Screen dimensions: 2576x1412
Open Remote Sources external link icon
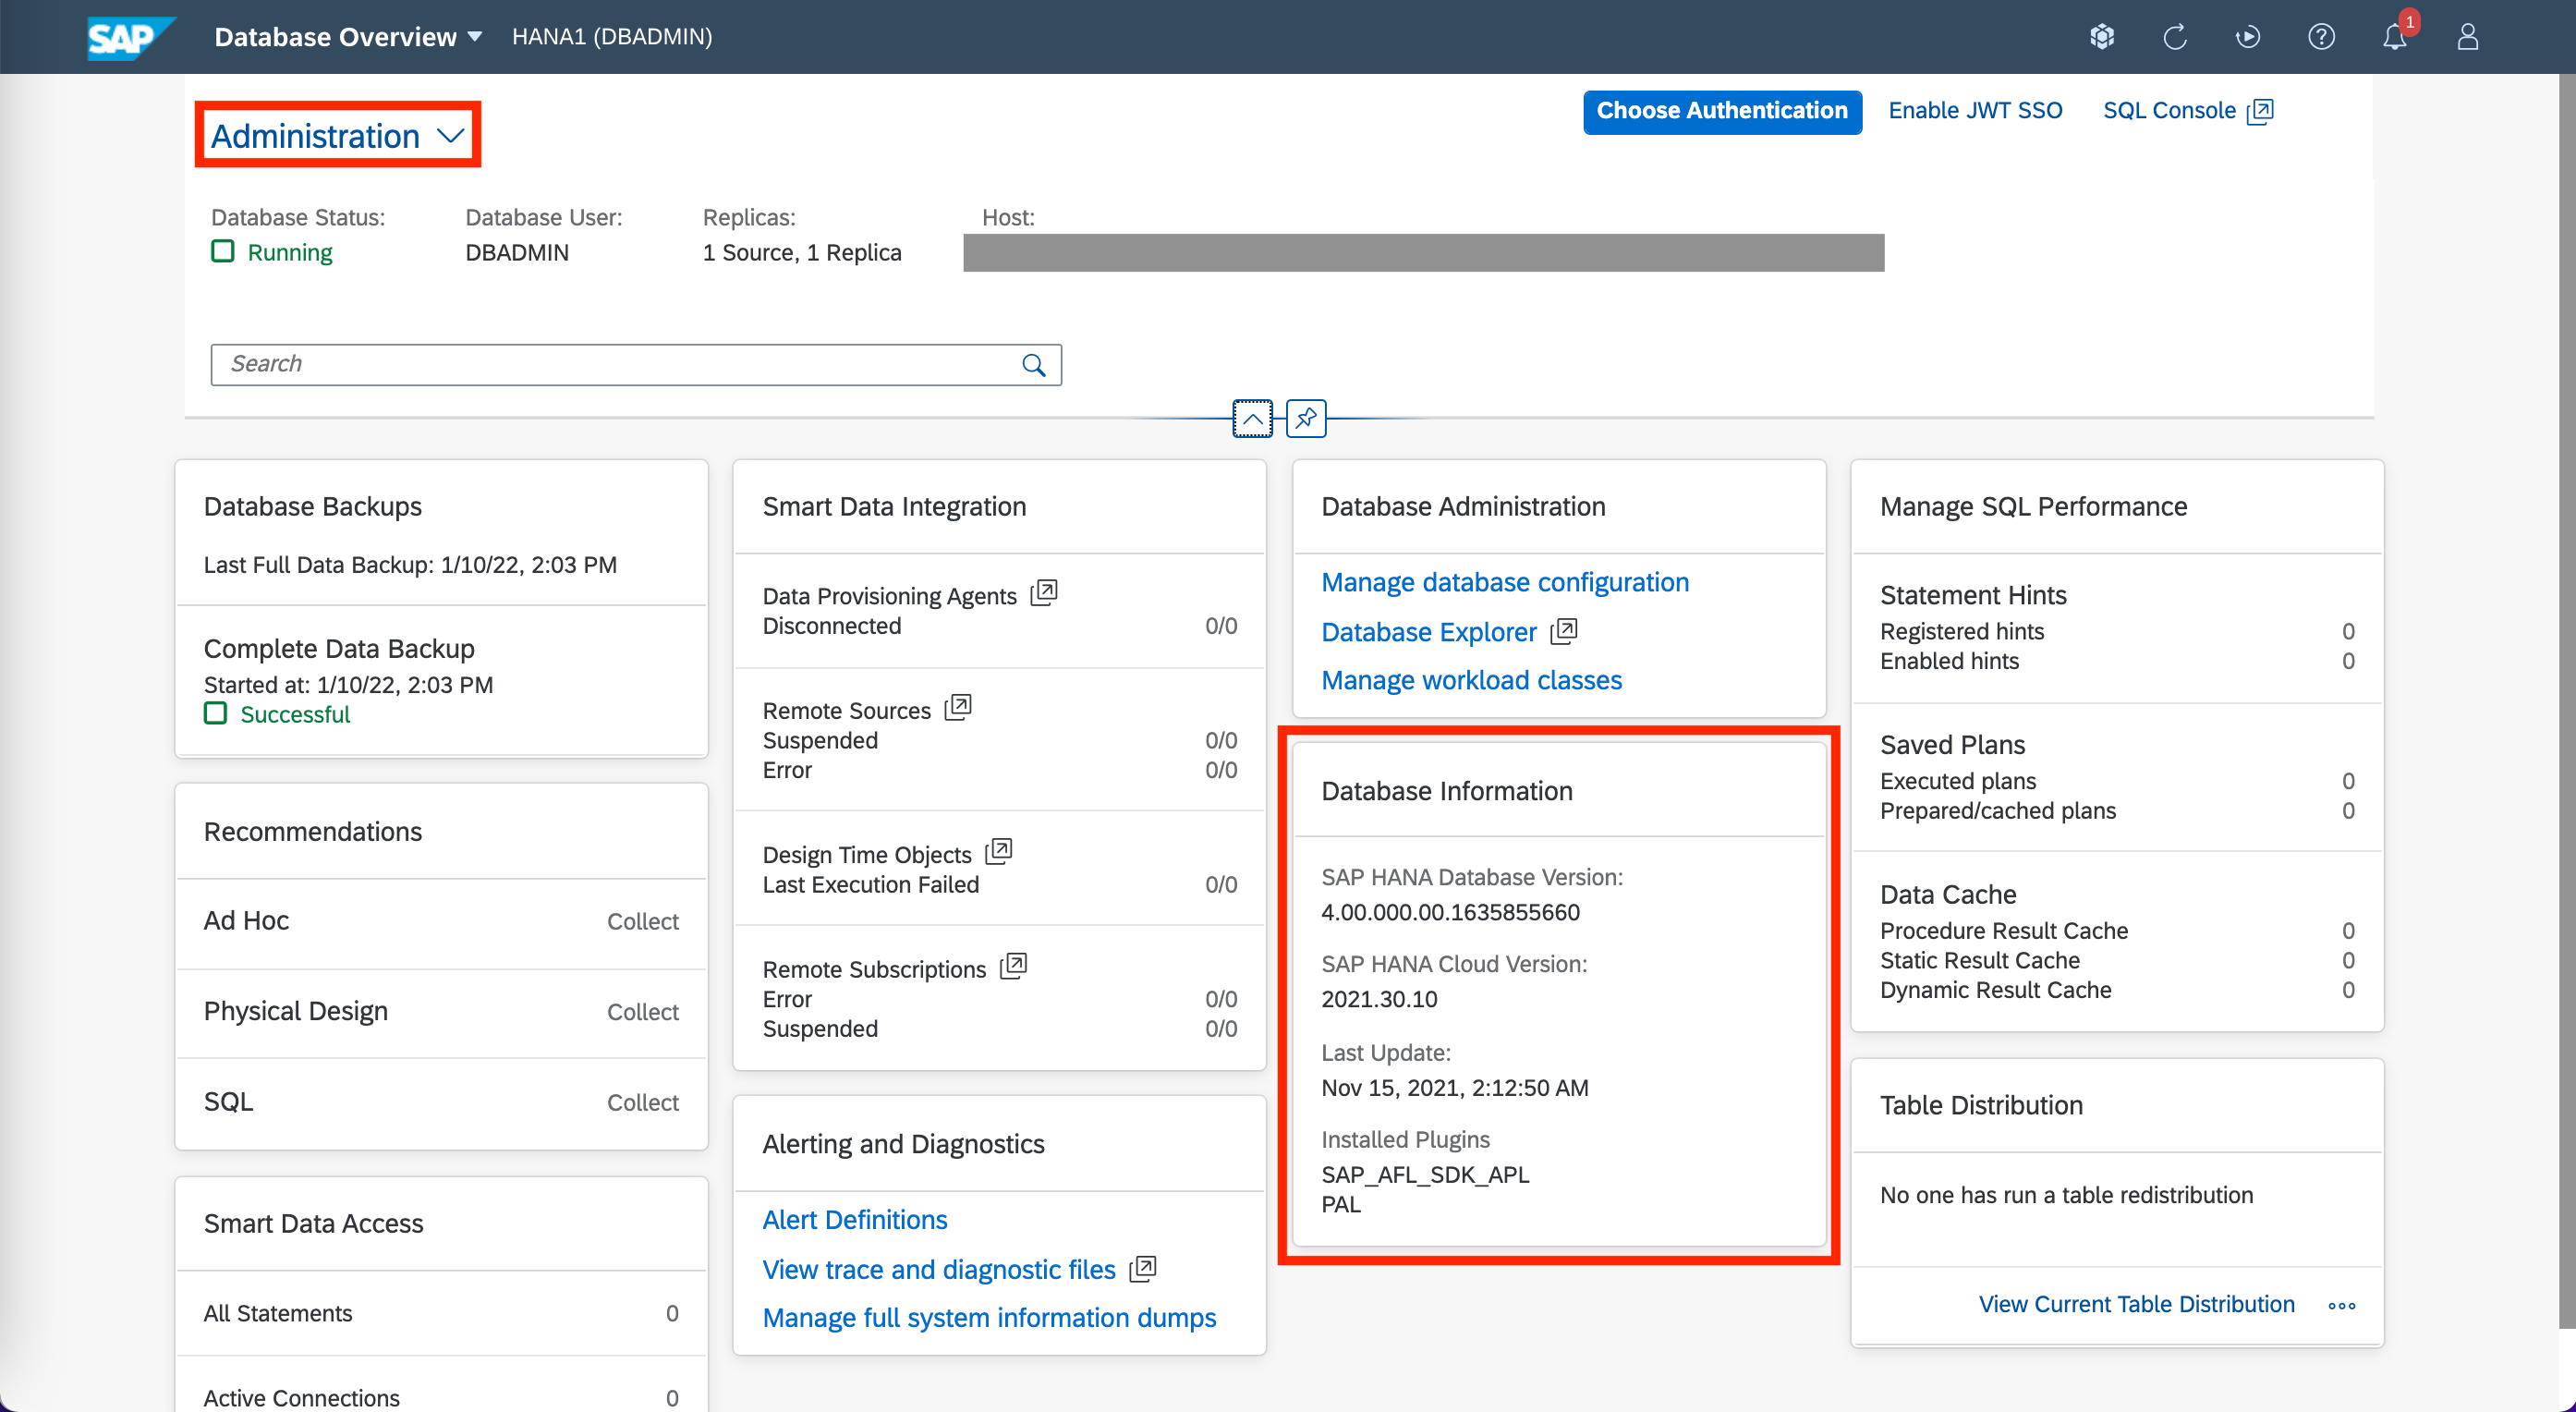[957, 708]
